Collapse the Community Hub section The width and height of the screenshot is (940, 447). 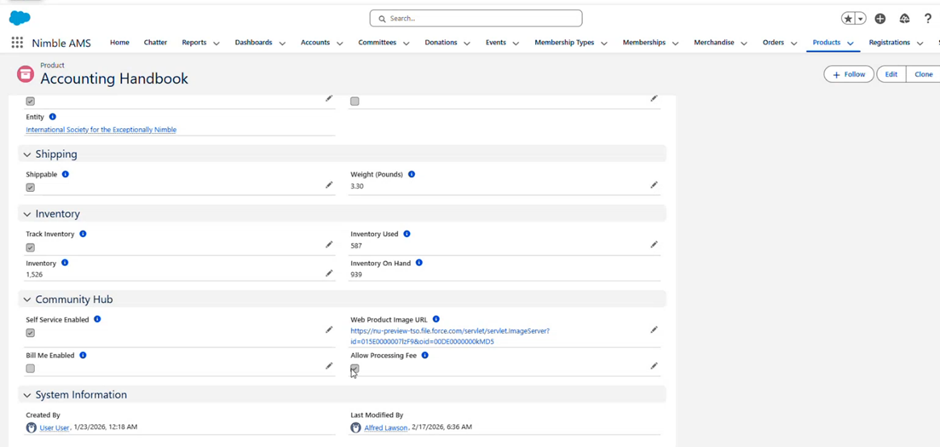click(x=27, y=300)
